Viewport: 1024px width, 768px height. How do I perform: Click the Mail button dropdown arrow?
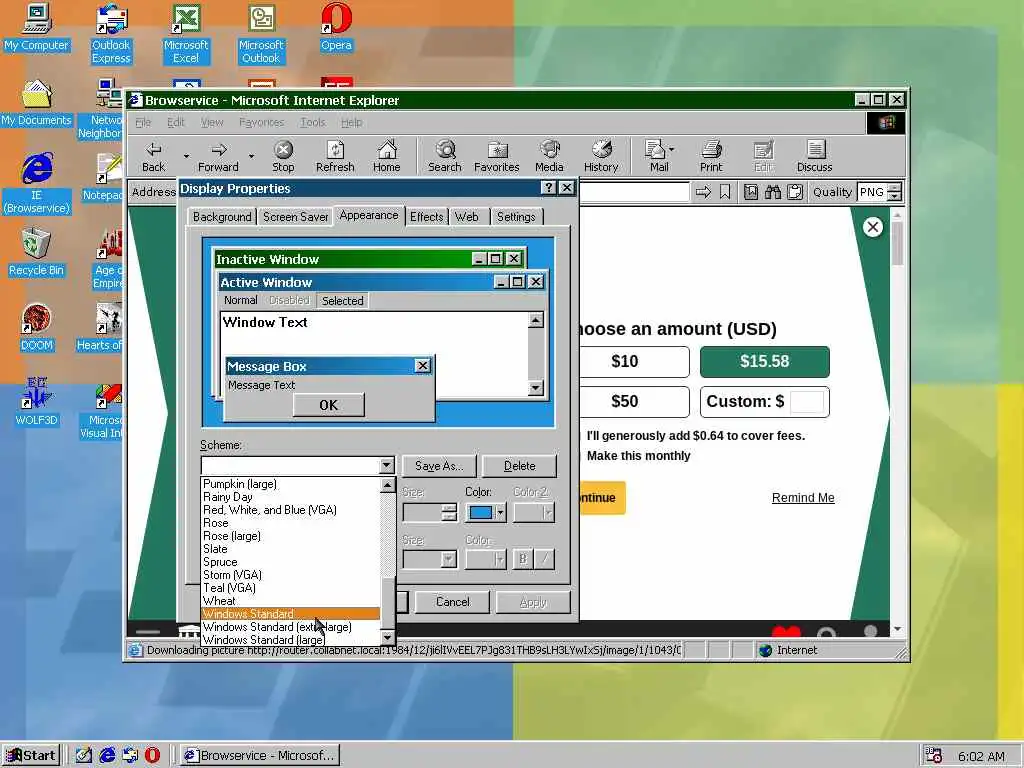[x=671, y=150]
